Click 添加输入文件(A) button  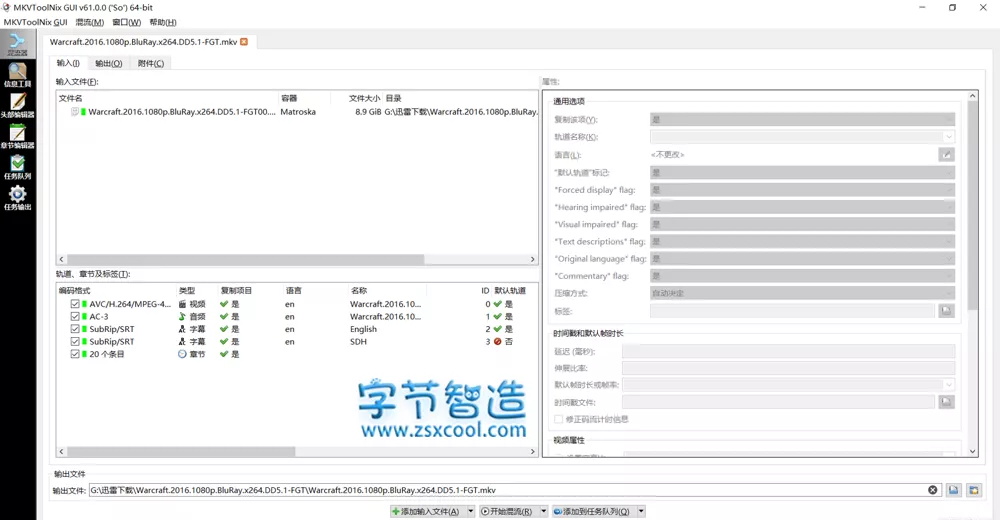[x=428, y=511]
